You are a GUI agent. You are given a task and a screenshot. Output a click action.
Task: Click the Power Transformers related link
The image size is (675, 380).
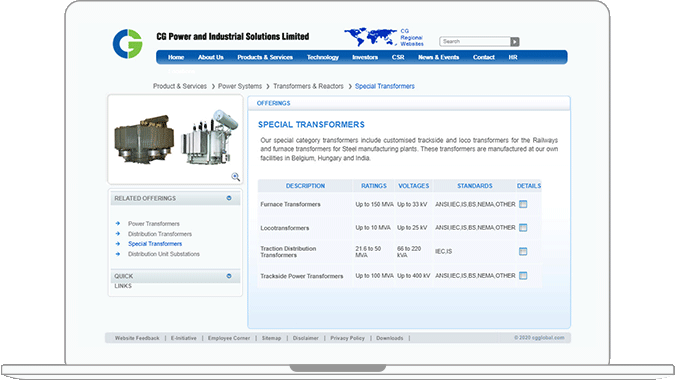click(x=154, y=224)
